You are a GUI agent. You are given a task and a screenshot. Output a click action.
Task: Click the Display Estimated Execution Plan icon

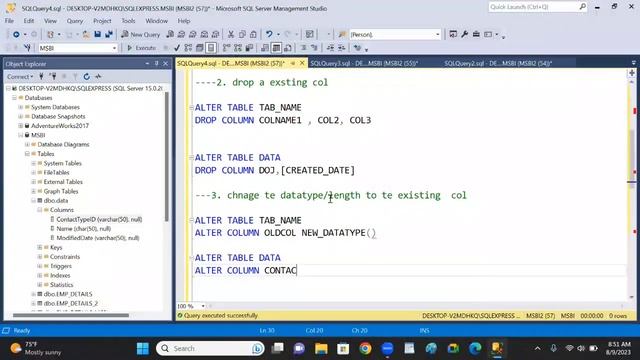click(x=188, y=48)
